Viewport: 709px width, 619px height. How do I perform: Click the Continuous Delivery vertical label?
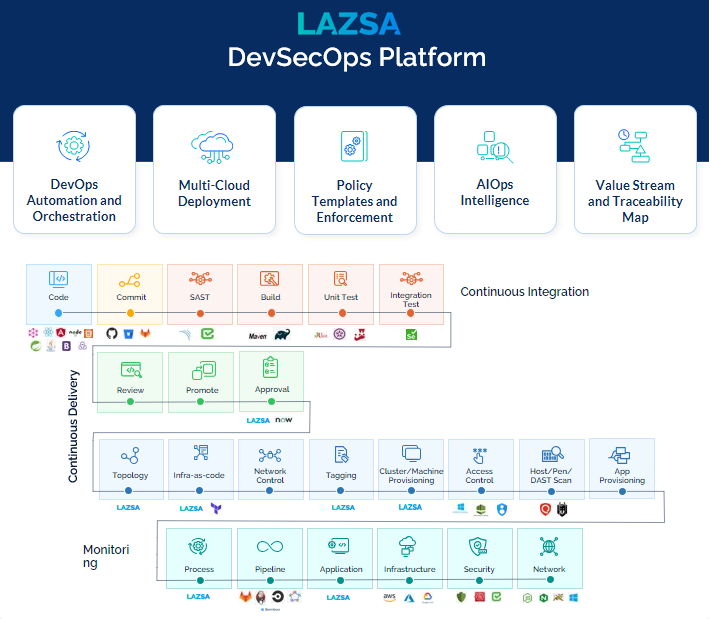73,426
